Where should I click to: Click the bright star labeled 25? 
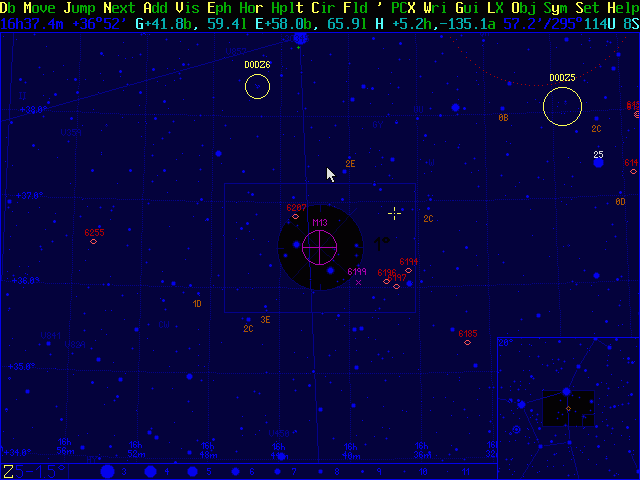[x=598, y=162]
